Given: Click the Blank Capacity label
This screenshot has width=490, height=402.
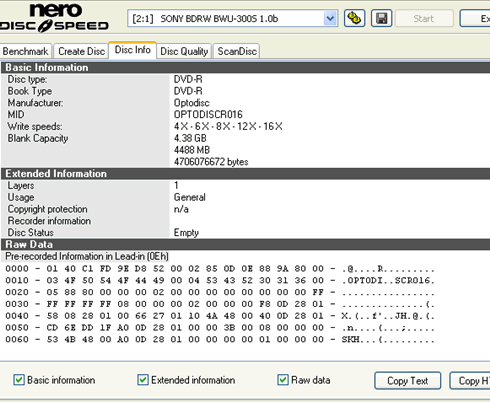Looking at the screenshot, I should 38,138.
